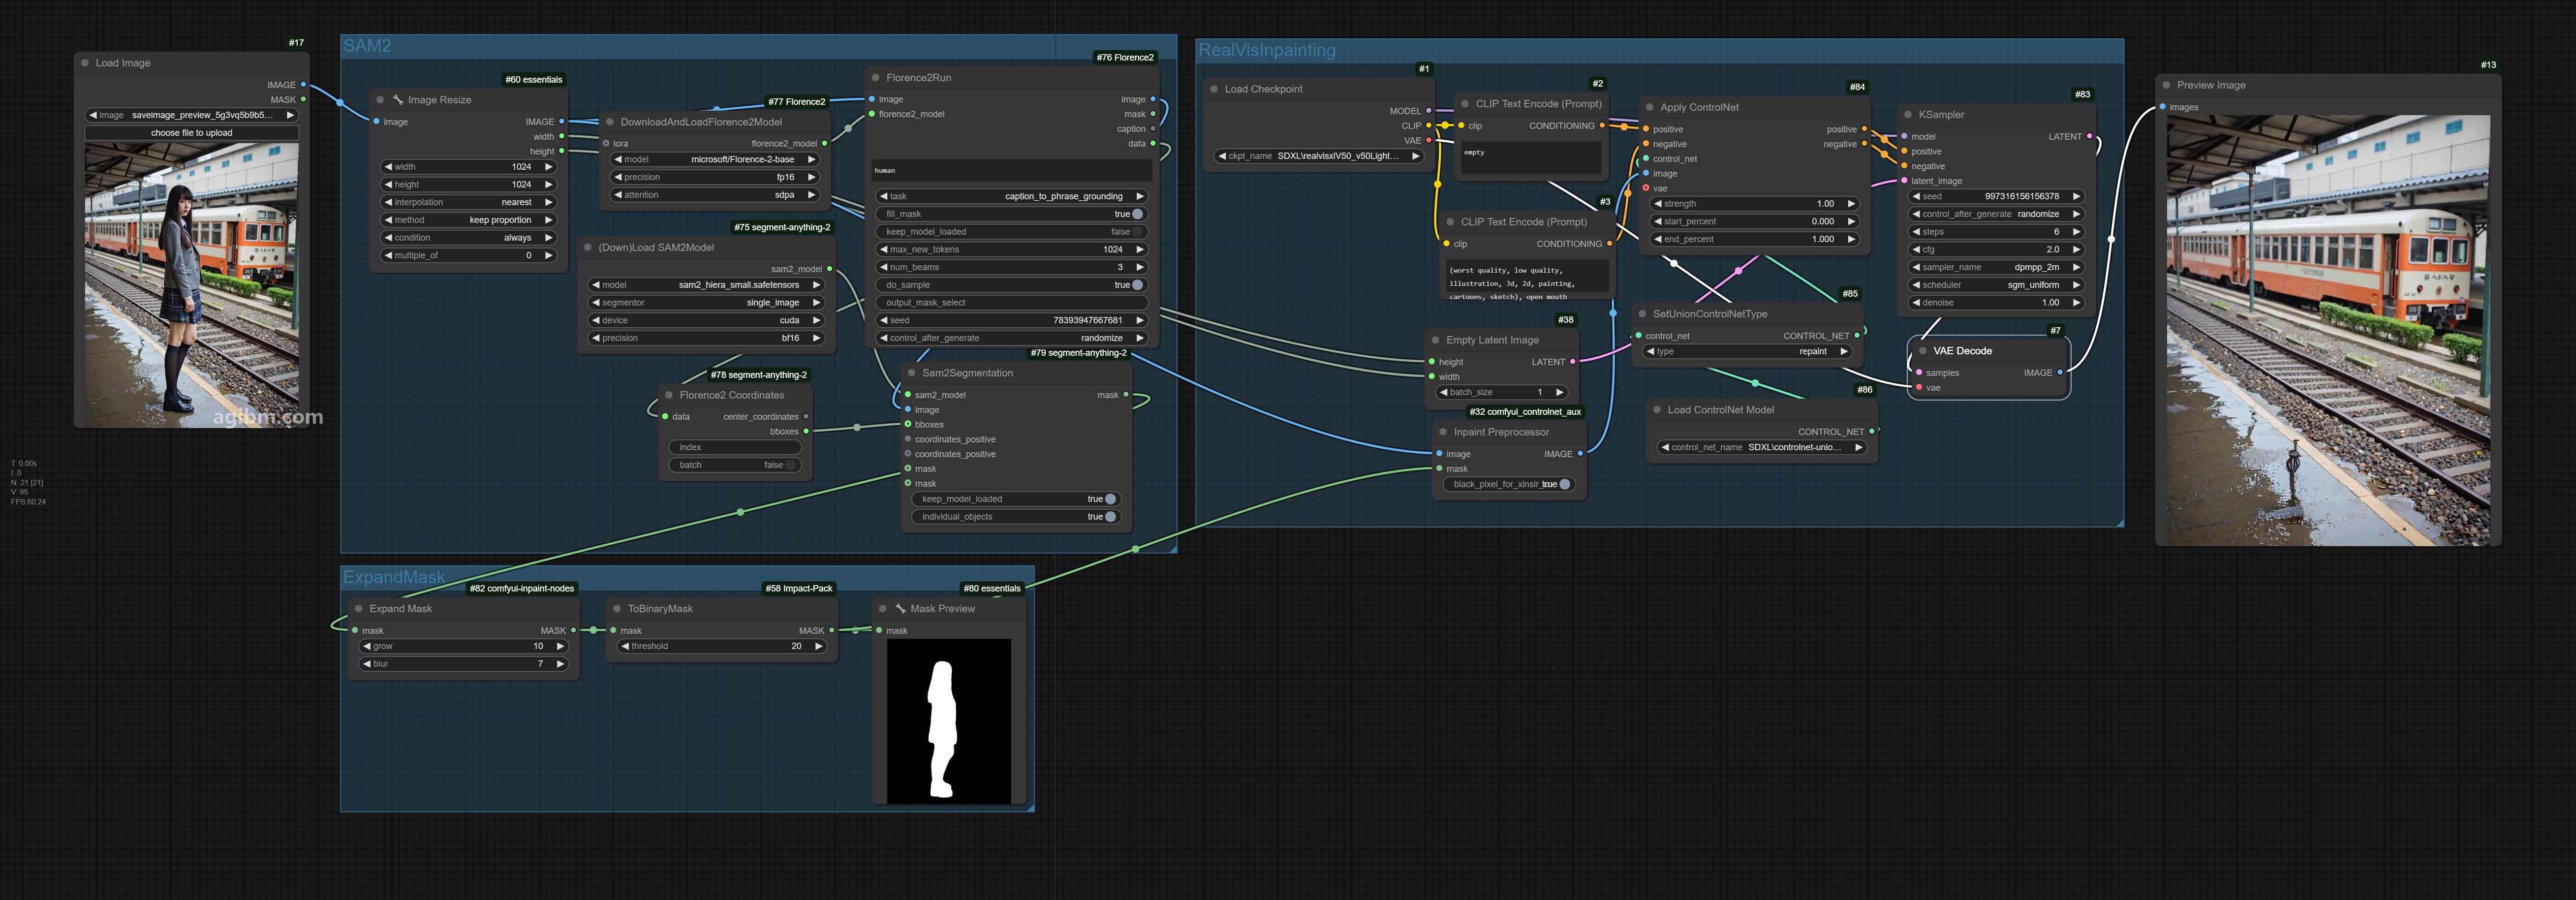Collapse the Mask Preview node via its dot
This screenshot has width=2576, height=900.
pyautogui.click(x=882, y=609)
